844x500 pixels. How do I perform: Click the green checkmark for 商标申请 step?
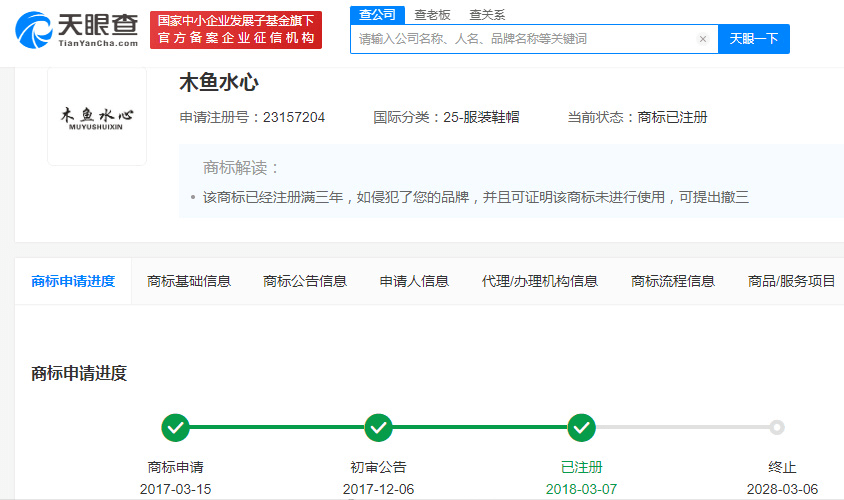point(175,427)
